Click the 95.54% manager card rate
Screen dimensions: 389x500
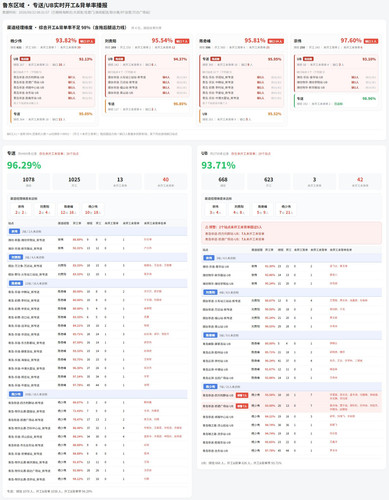pyautogui.click(x=162, y=40)
